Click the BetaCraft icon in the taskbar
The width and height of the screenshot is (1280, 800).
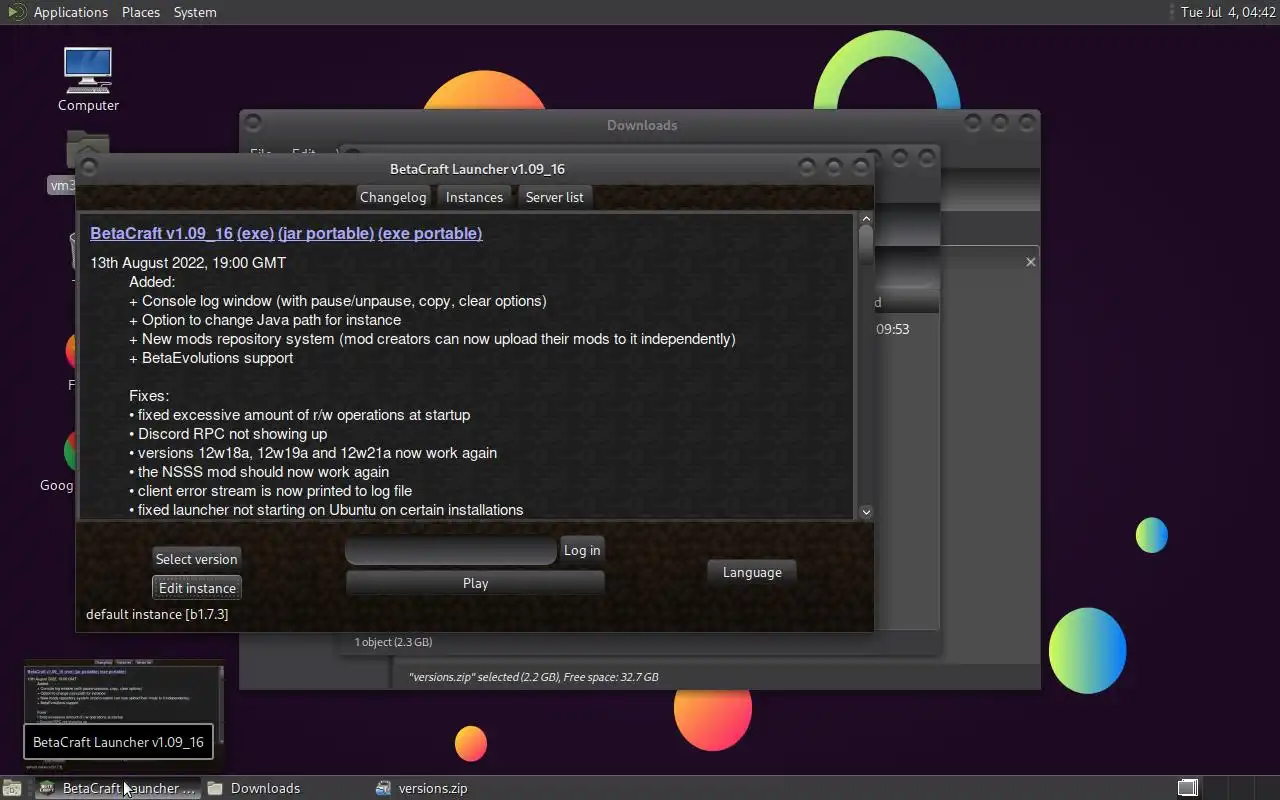(x=46, y=788)
